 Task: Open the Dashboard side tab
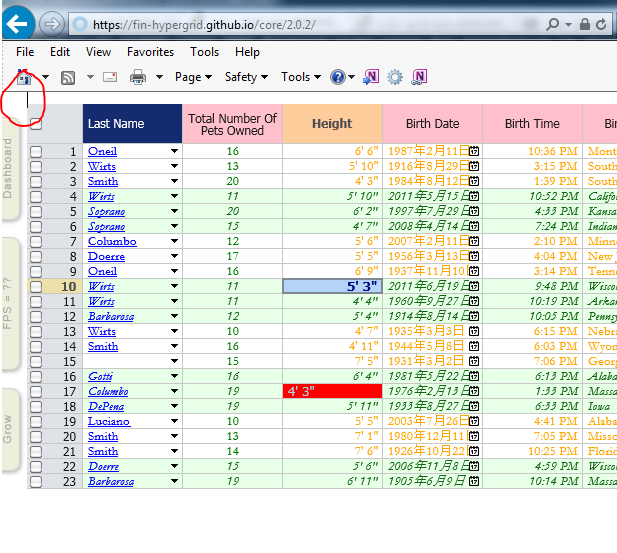(9, 168)
